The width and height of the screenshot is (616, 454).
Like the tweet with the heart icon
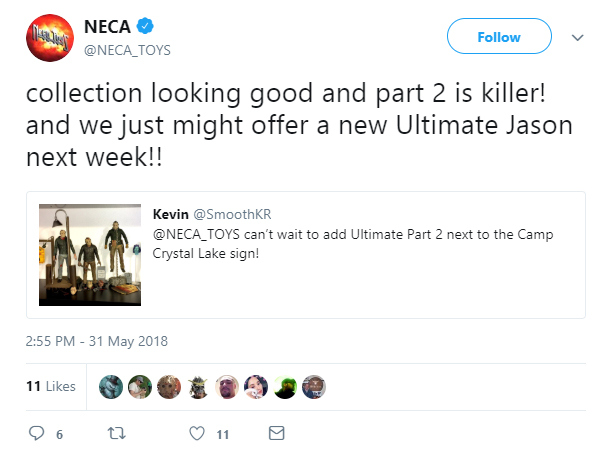click(197, 434)
